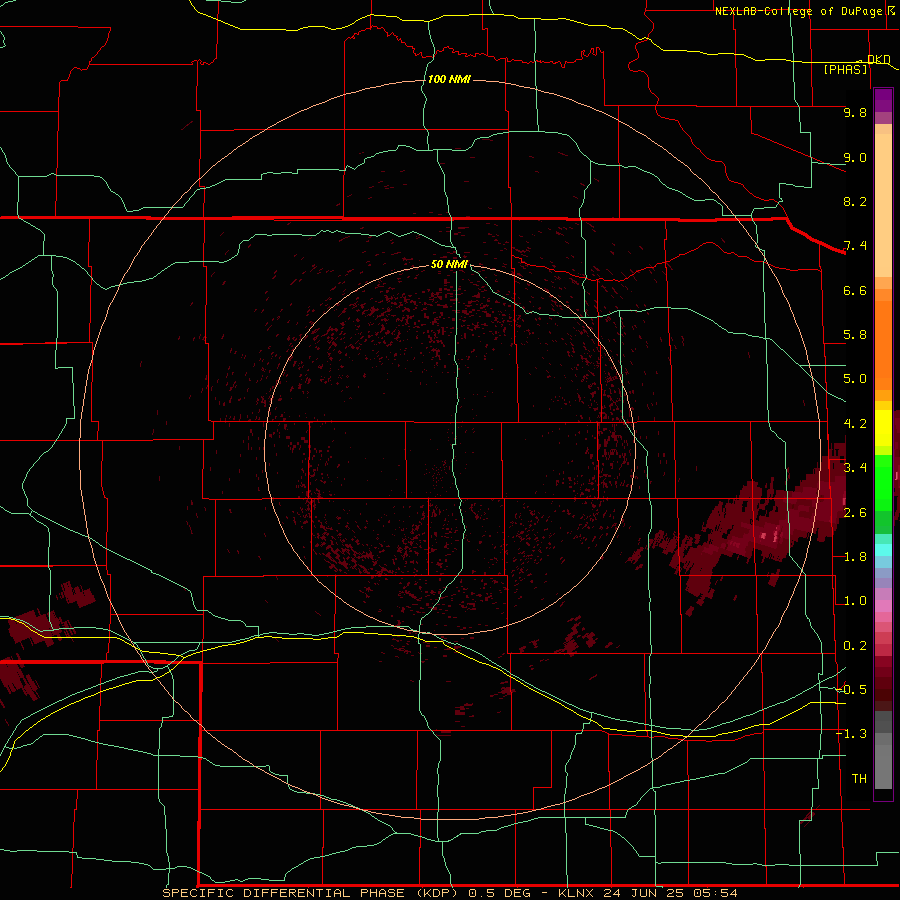Click the bright green segment of color bar
900x900 pixels.
883,483
